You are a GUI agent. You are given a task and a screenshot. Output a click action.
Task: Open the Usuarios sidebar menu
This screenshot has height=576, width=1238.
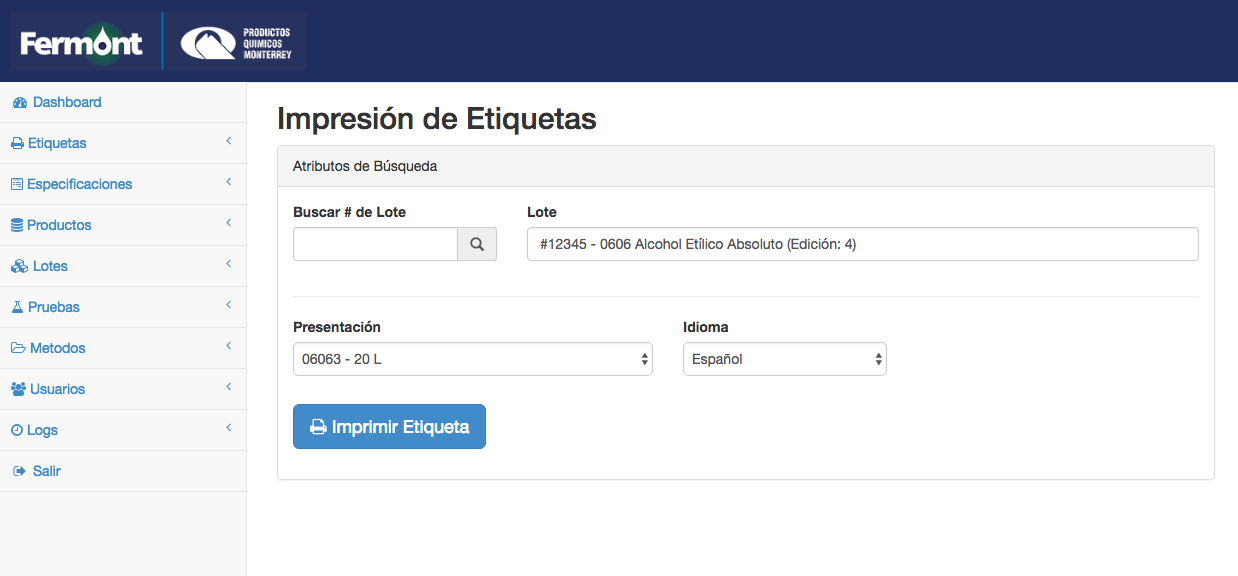pyautogui.click(x=123, y=389)
